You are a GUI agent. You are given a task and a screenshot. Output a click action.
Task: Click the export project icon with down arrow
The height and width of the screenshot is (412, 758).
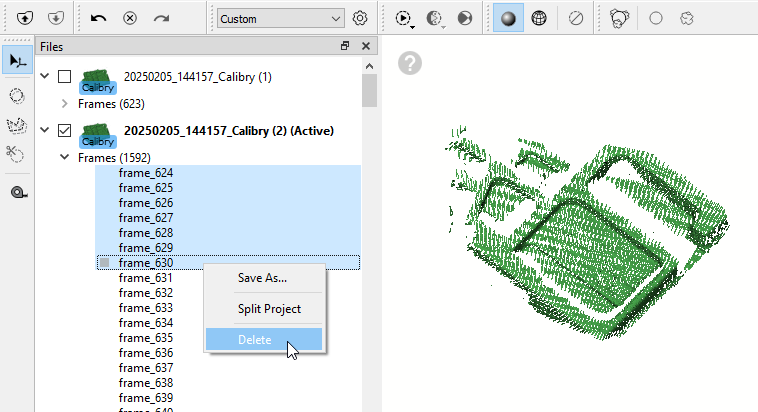coord(56,18)
